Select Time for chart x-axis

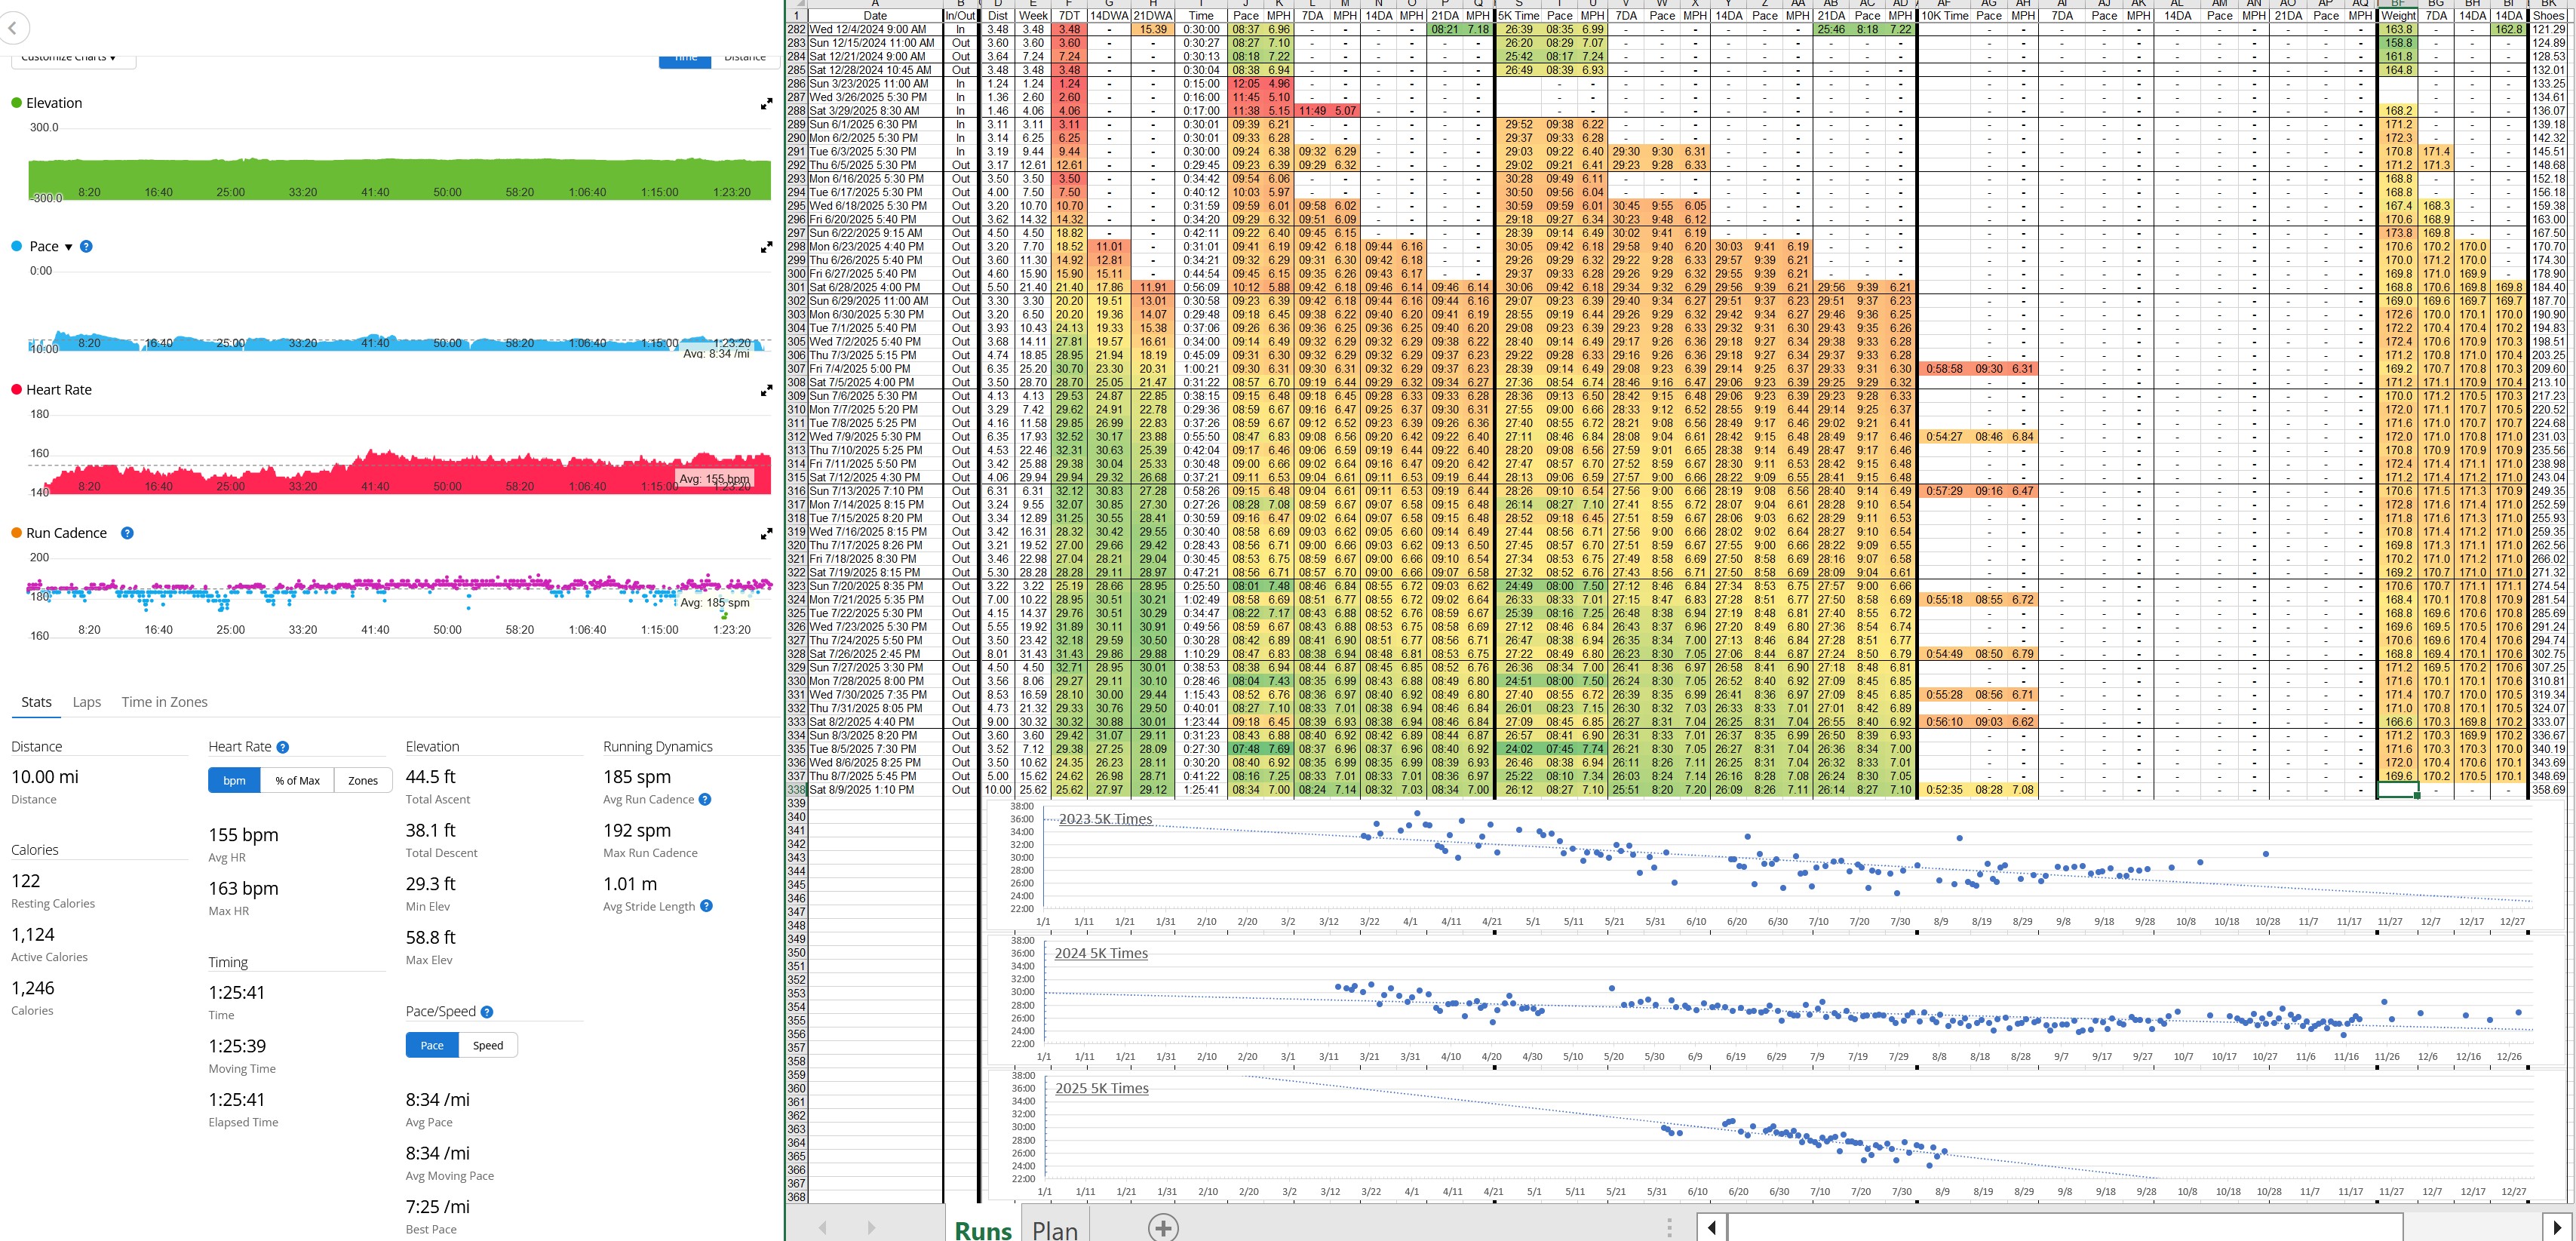tap(685, 59)
